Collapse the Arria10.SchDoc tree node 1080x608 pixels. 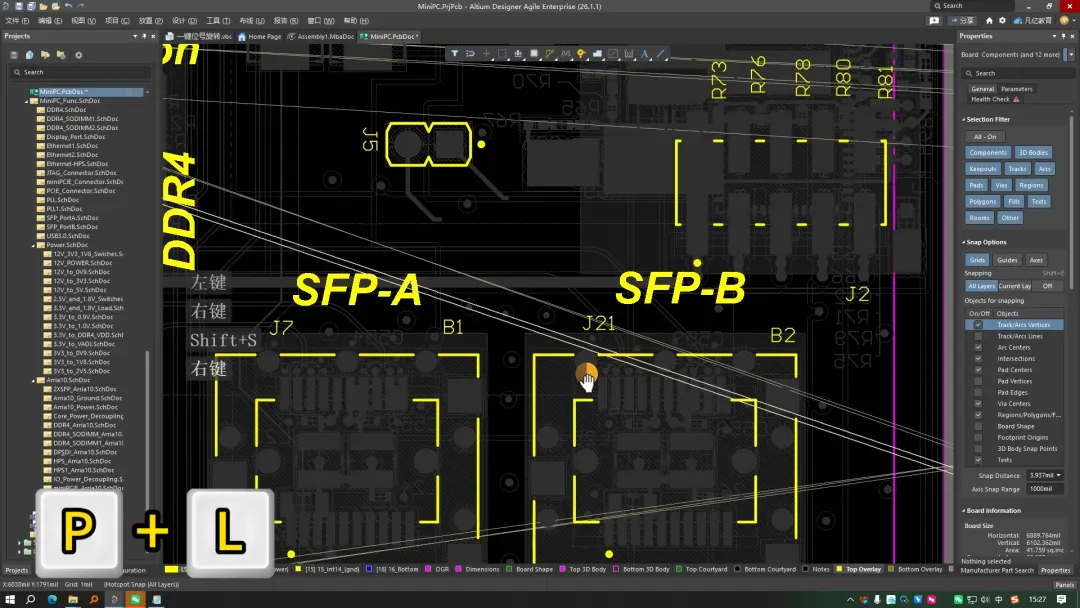(x=33, y=380)
